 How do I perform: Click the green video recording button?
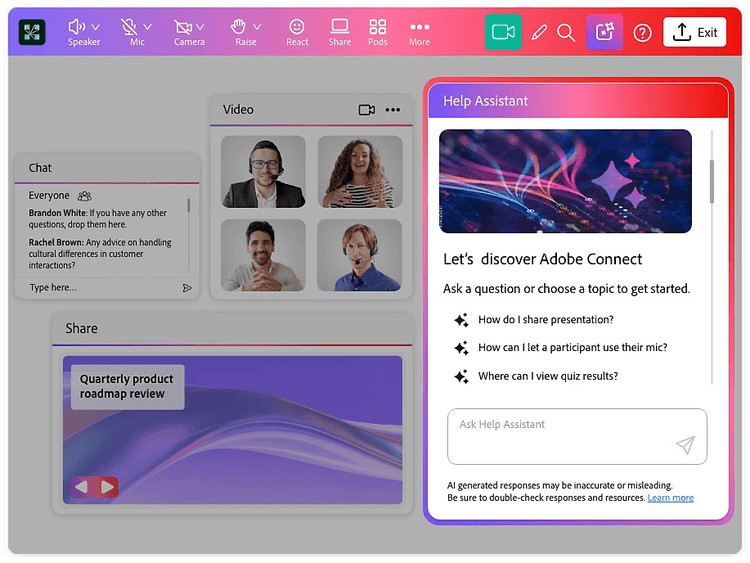[x=503, y=32]
